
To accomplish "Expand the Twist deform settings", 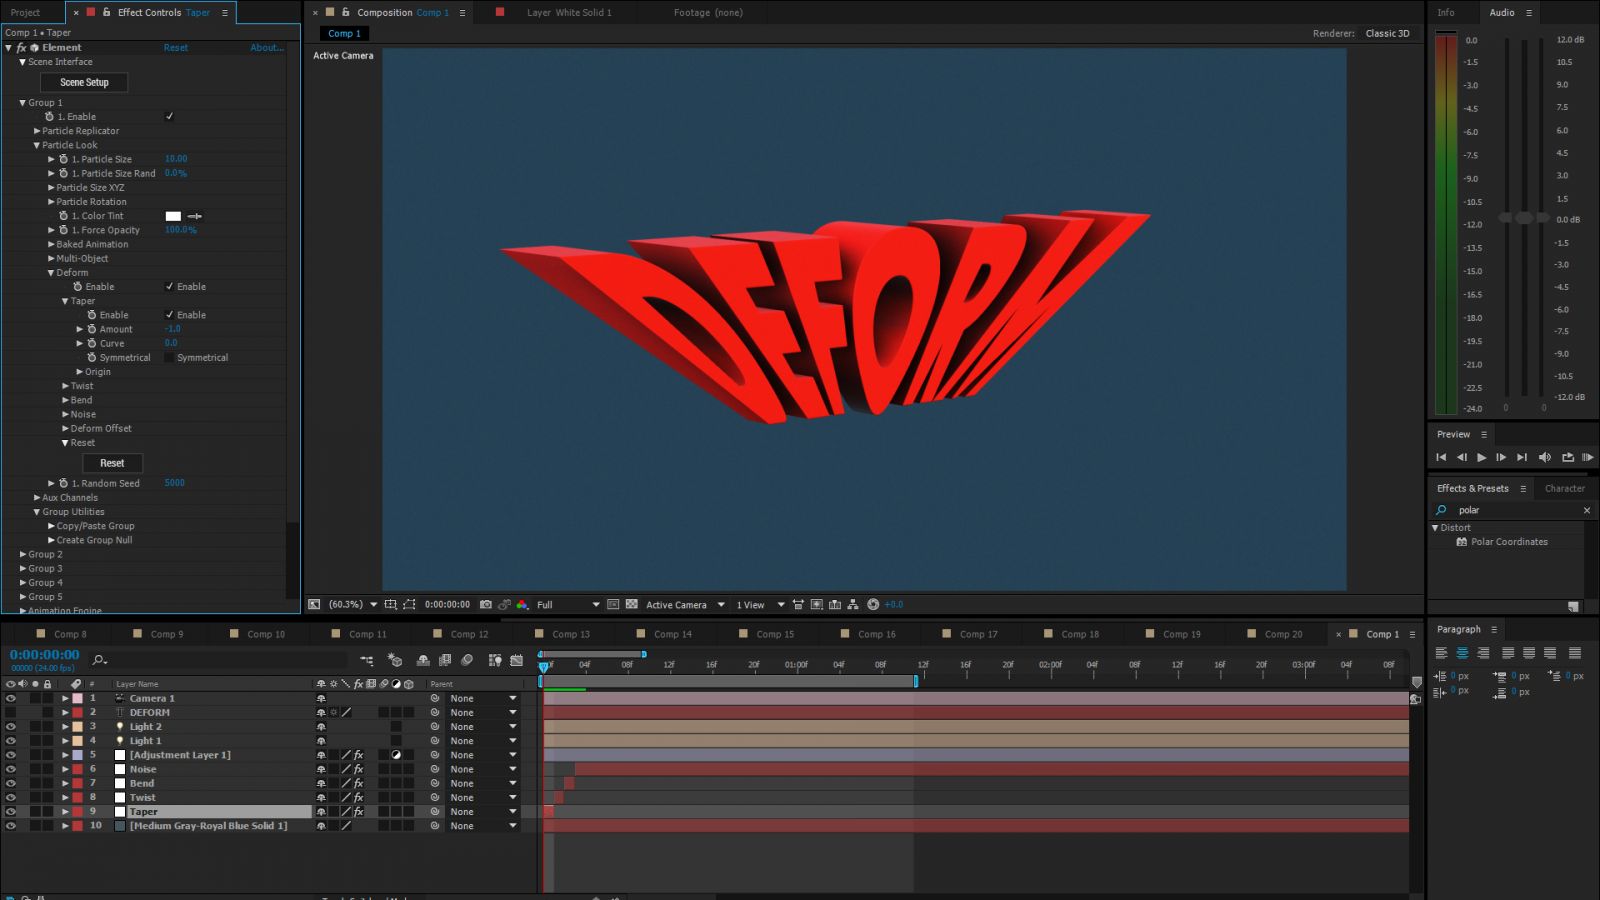I will click(x=66, y=386).
